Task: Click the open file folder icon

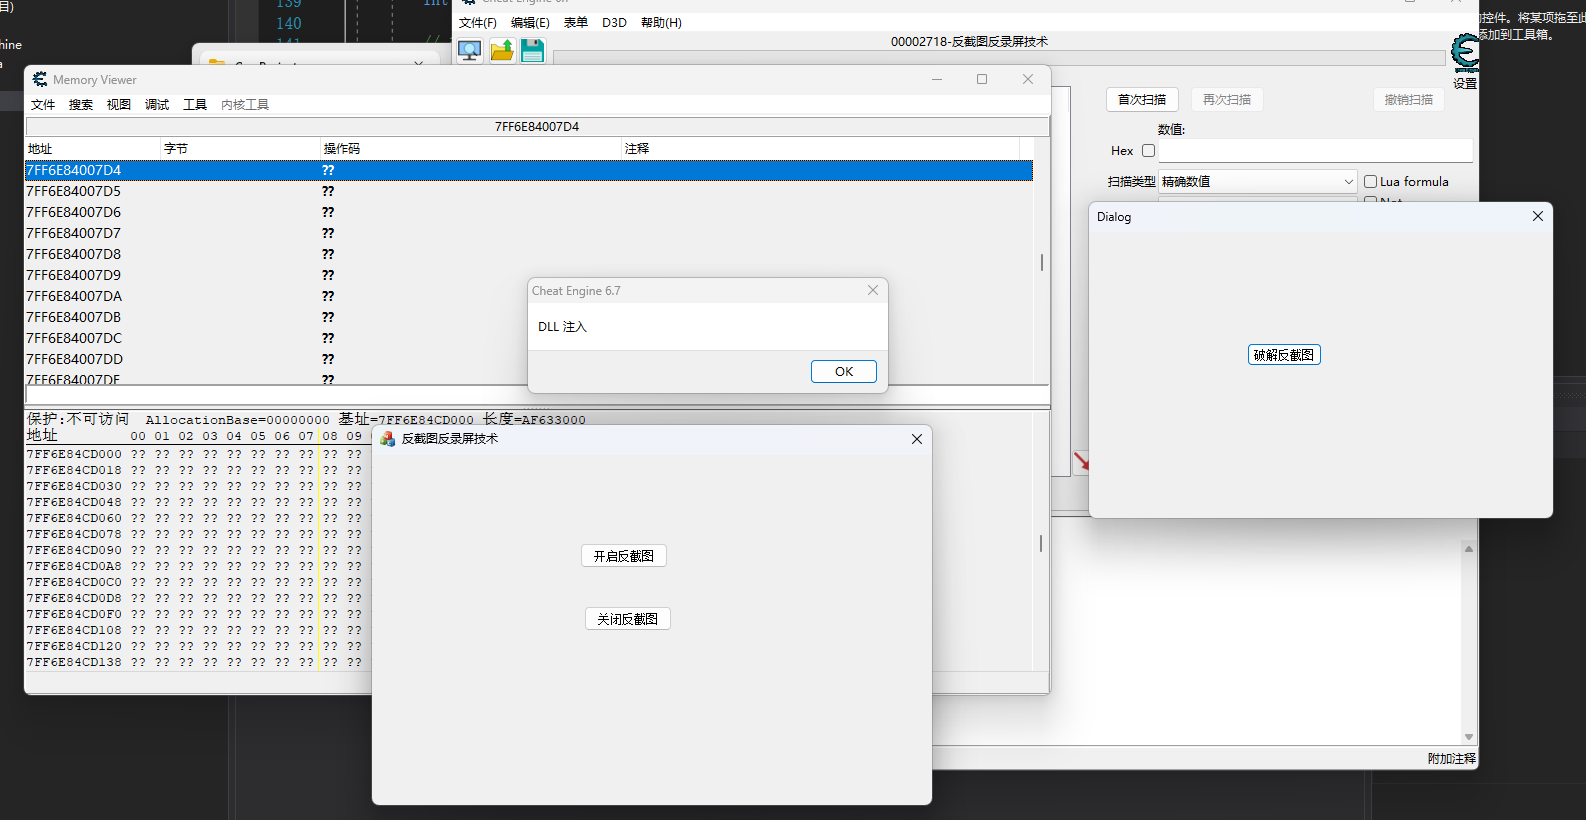Action: (502, 51)
